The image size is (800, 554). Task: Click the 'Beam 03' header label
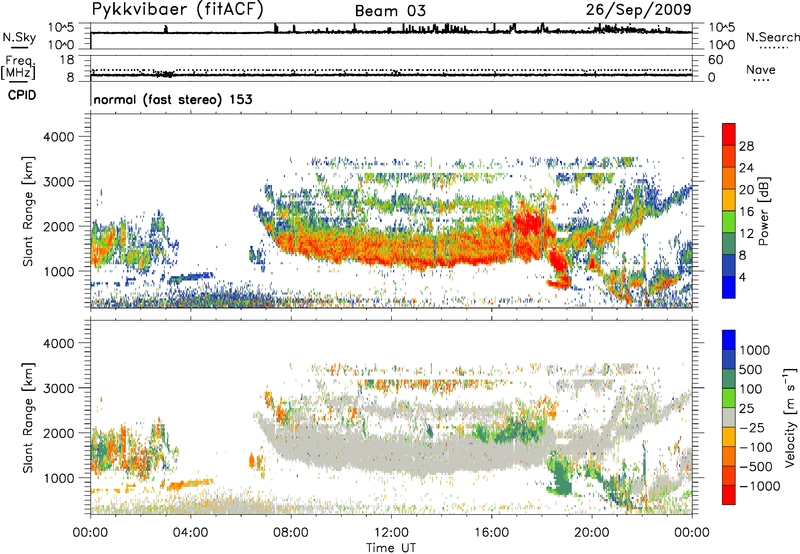pyautogui.click(x=390, y=11)
